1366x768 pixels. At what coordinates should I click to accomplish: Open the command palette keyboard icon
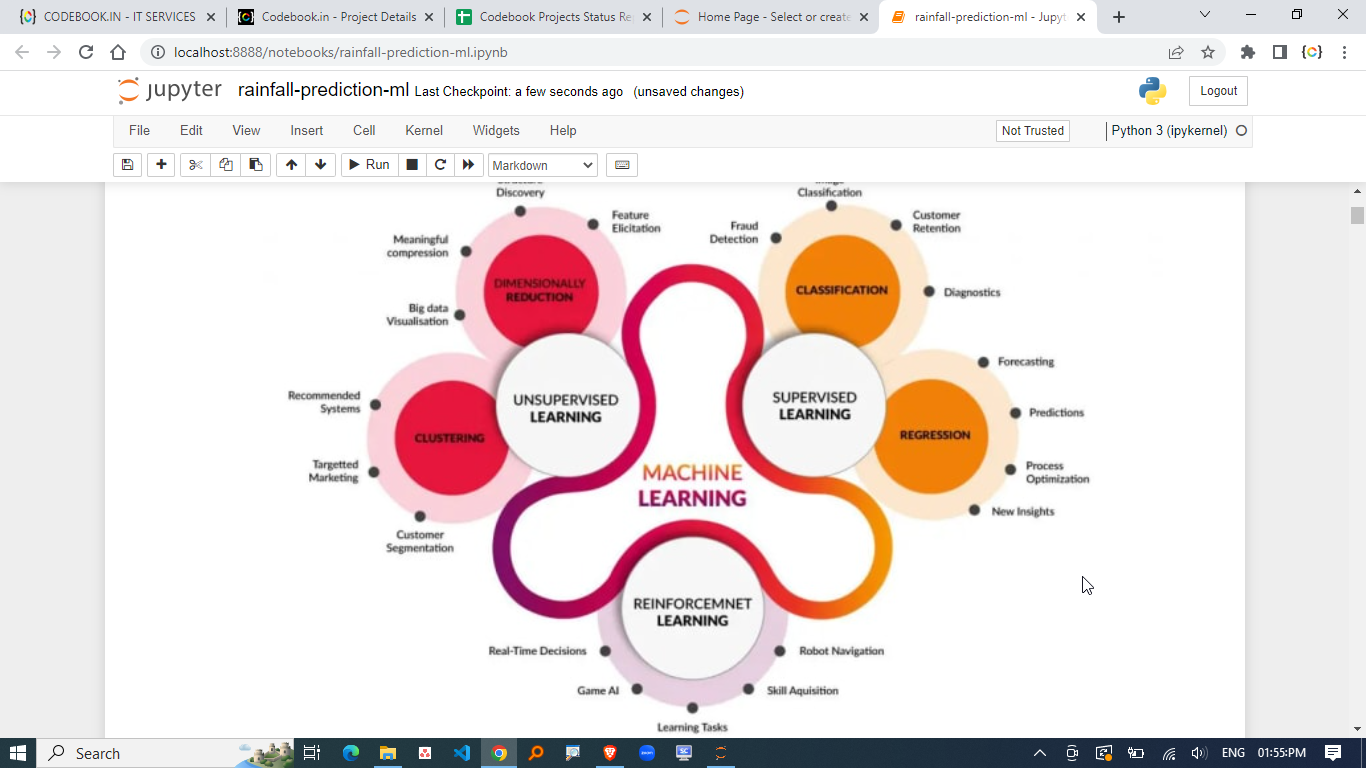(x=622, y=165)
